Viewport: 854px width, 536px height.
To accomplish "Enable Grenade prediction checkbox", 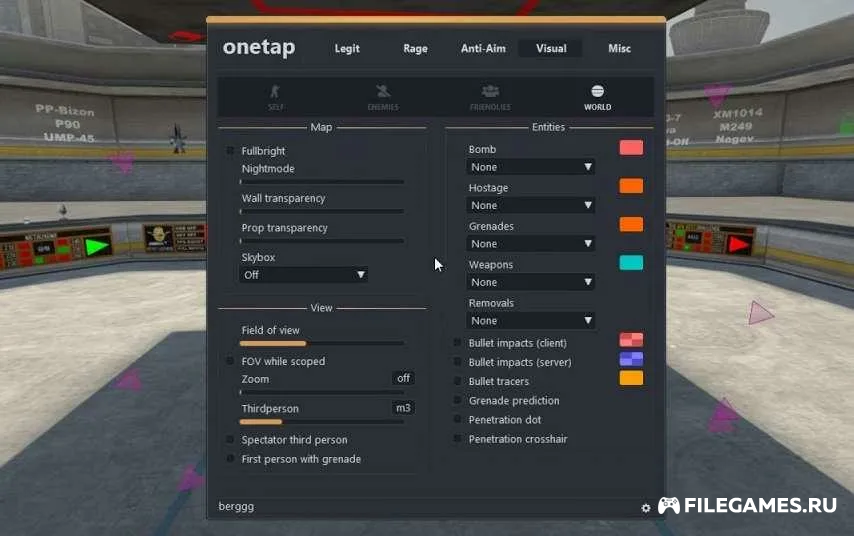I will [x=458, y=401].
